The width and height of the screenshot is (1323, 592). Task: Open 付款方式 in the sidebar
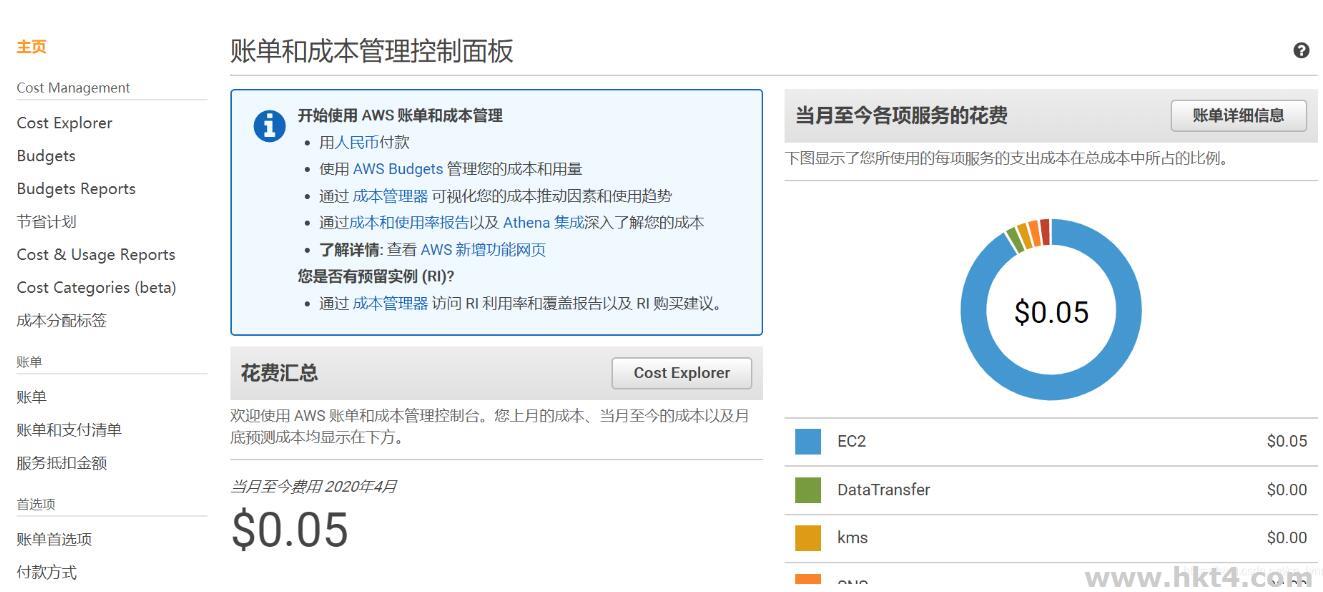coord(46,572)
